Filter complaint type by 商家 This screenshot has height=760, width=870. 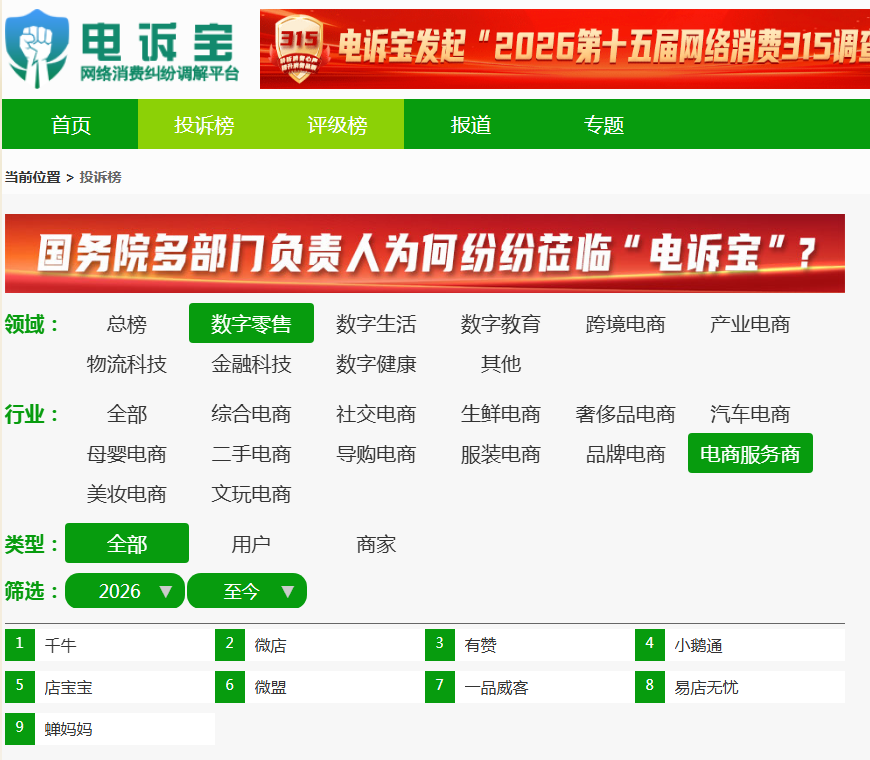click(376, 544)
